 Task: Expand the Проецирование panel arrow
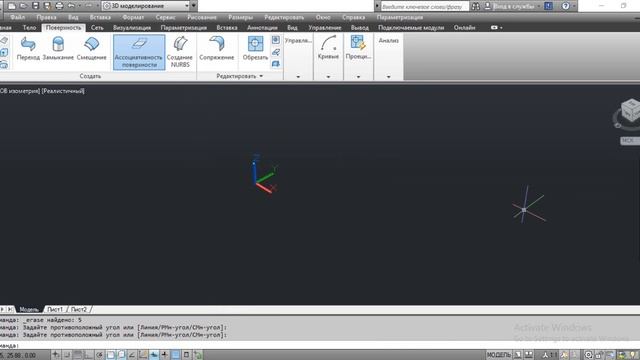point(358,76)
